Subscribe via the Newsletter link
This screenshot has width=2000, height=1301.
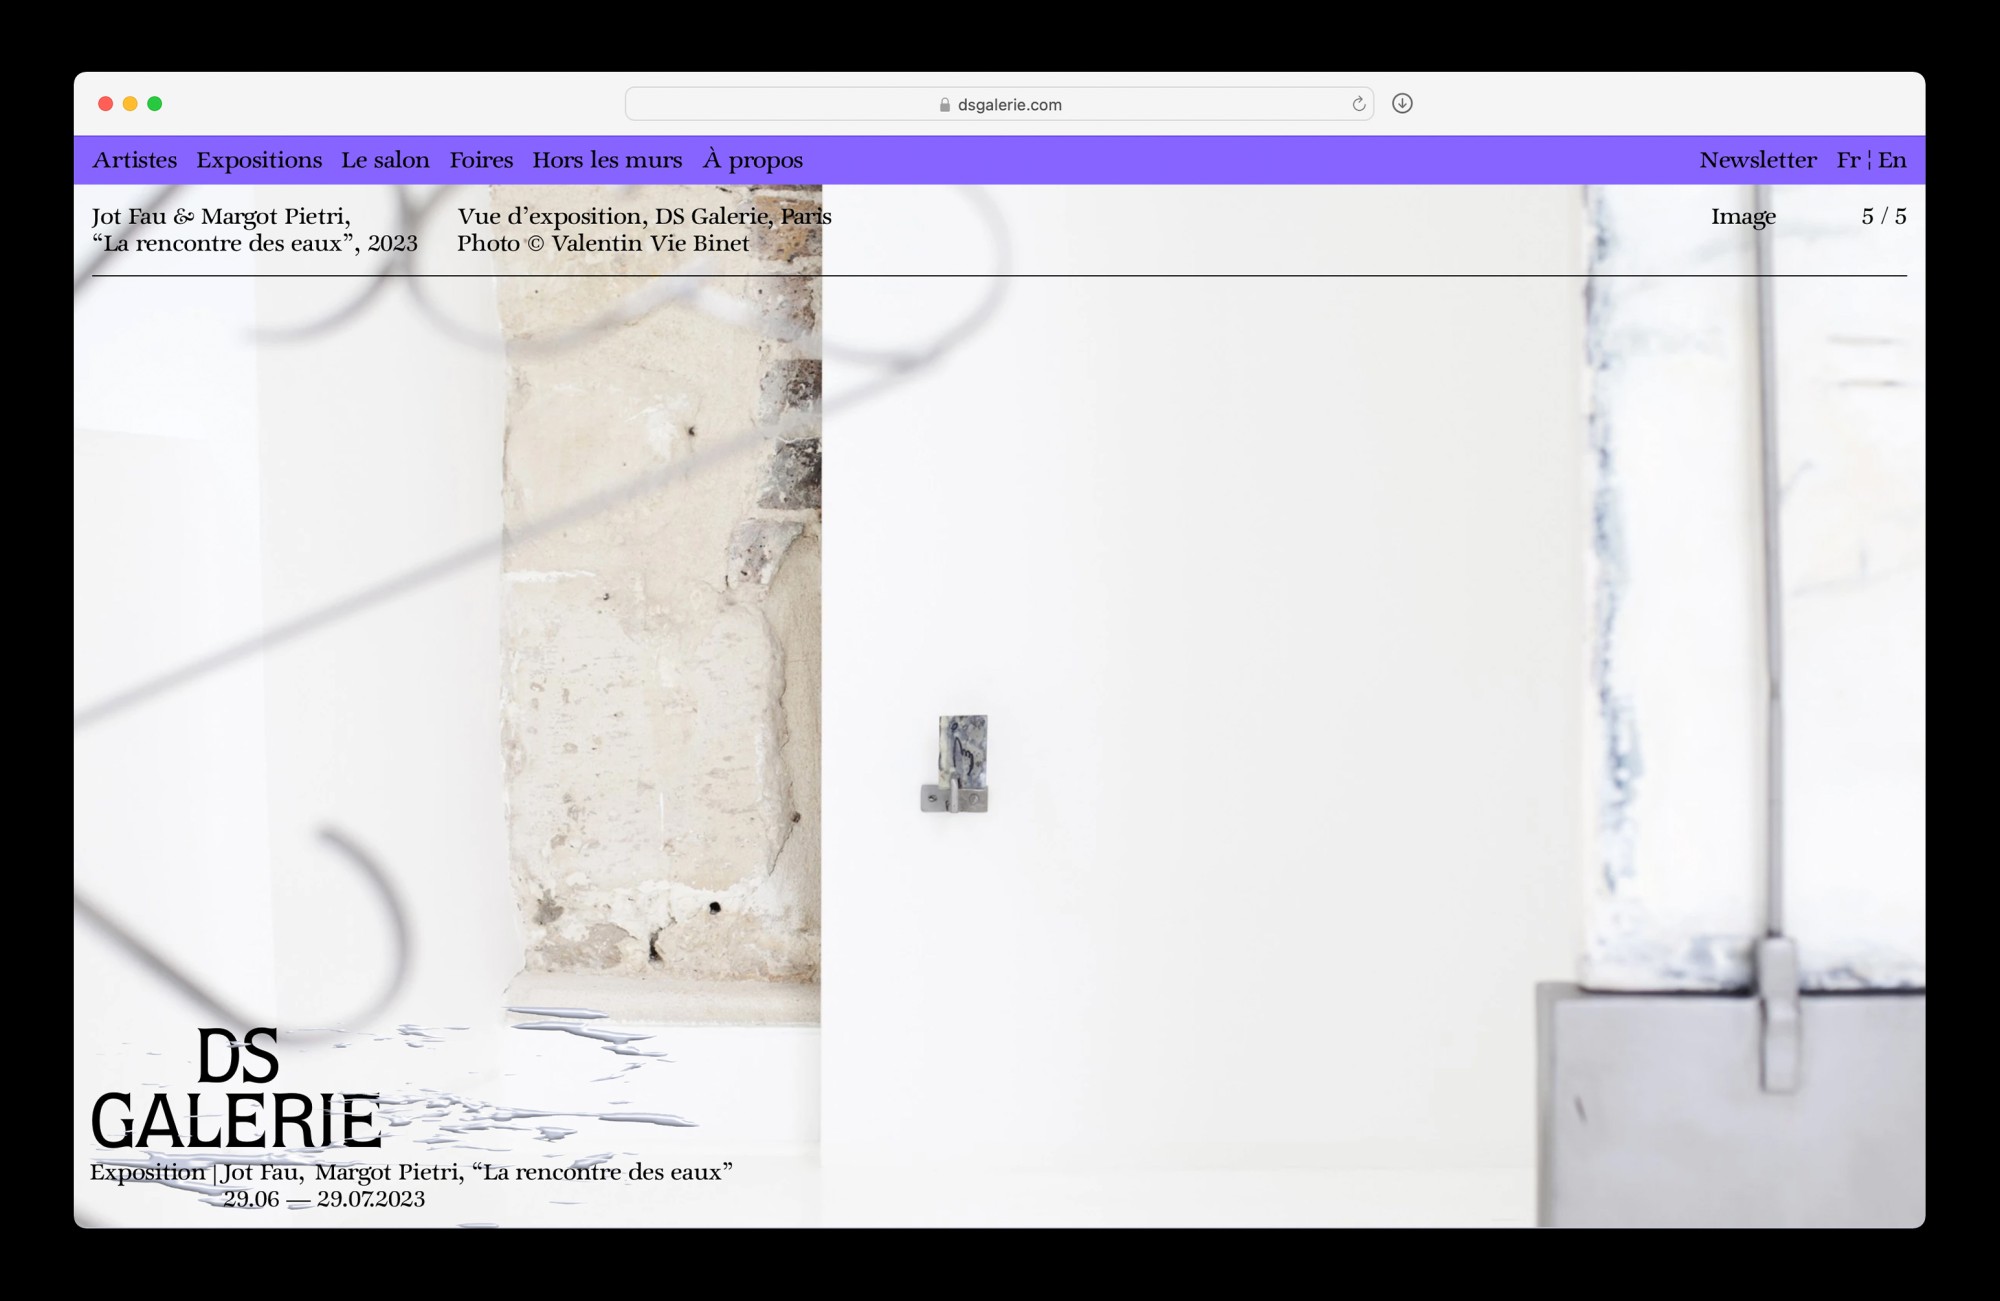coord(1757,160)
